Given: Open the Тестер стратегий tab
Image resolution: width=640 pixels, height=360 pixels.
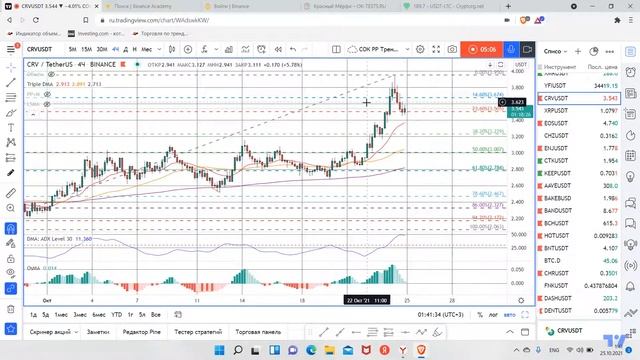Looking at the screenshot, I should pos(198,332).
